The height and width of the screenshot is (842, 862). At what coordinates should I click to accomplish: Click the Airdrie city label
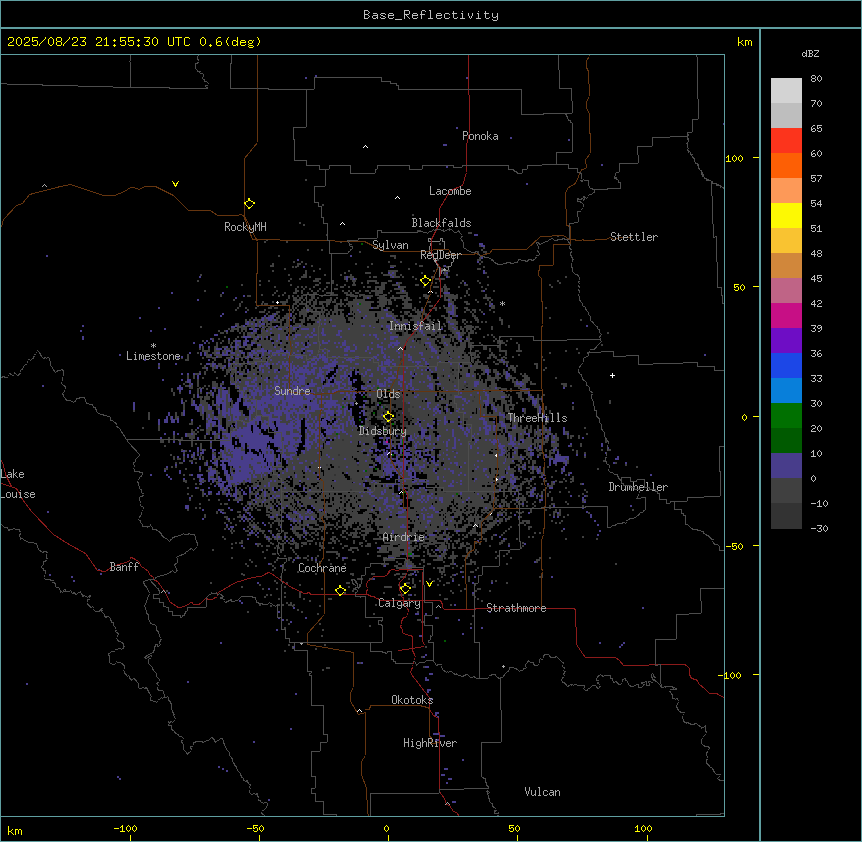click(404, 537)
